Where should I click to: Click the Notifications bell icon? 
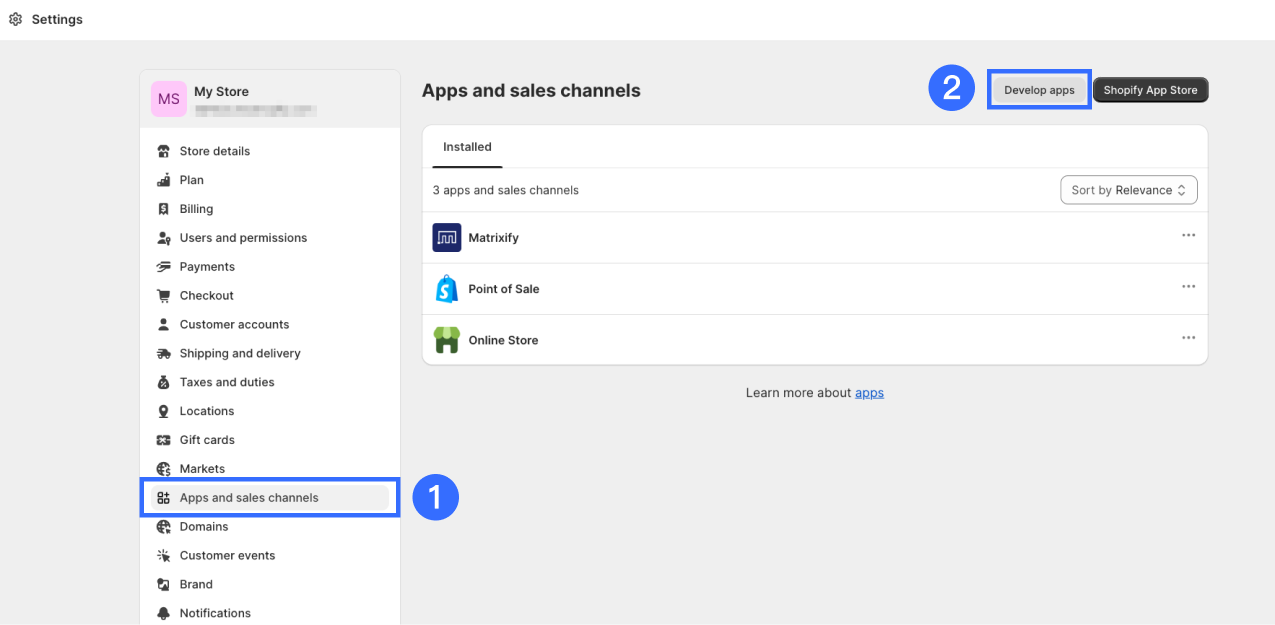click(164, 613)
